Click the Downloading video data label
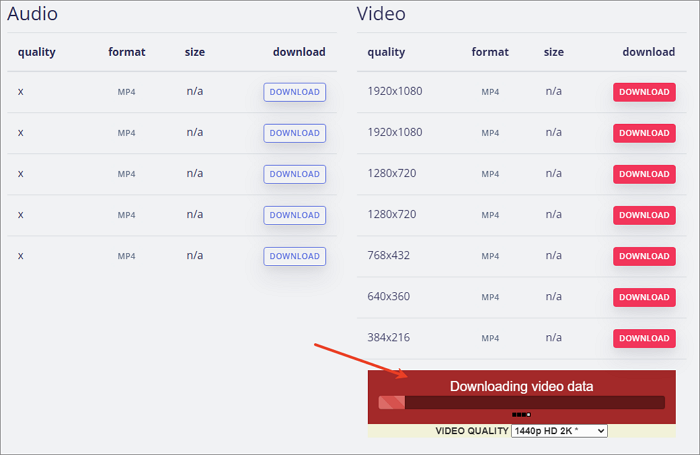This screenshot has width=700, height=455. pos(521,386)
